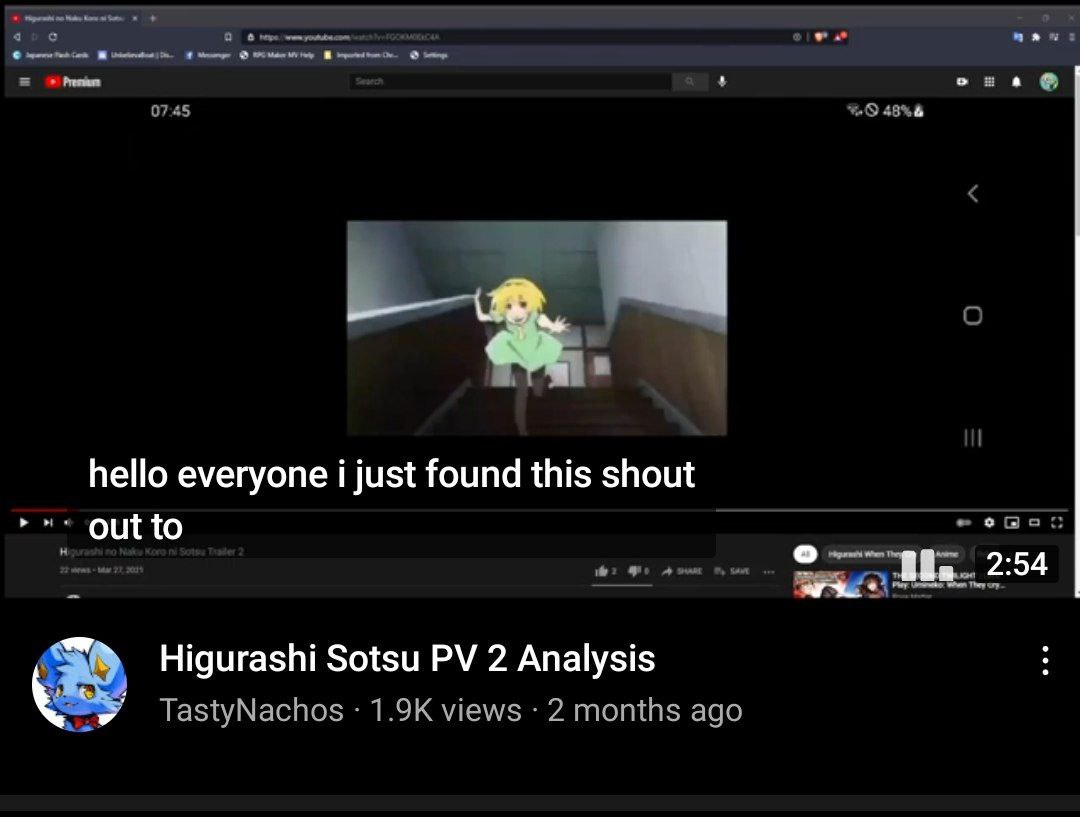
Task: Select the Higurashi no Naku Koro browser tab
Action: coord(74,18)
